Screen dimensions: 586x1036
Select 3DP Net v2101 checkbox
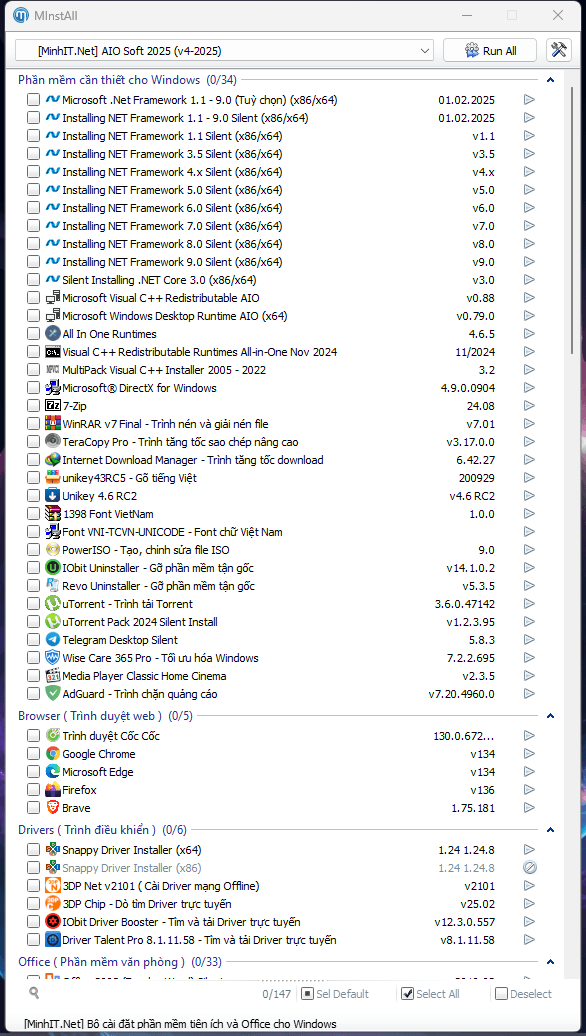coord(33,885)
